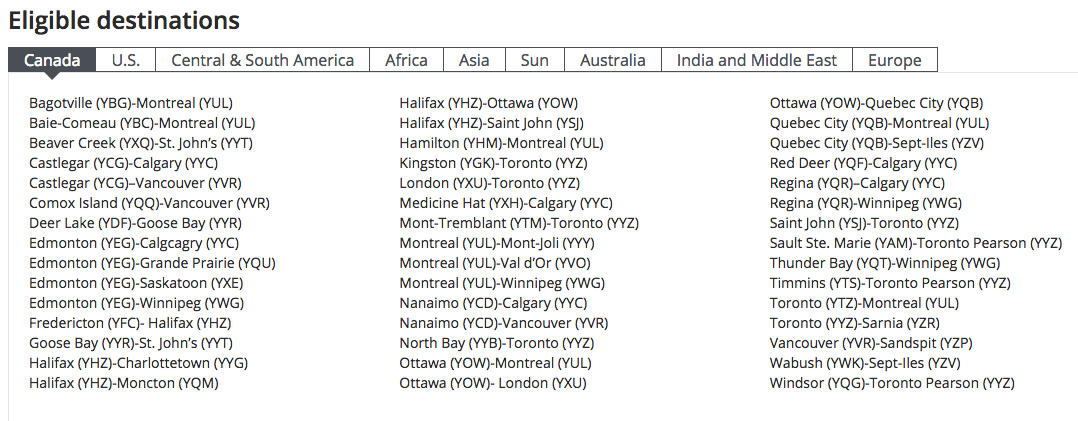Switch to the U.S. tab
Screen dimensions: 1078x421
(126, 60)
